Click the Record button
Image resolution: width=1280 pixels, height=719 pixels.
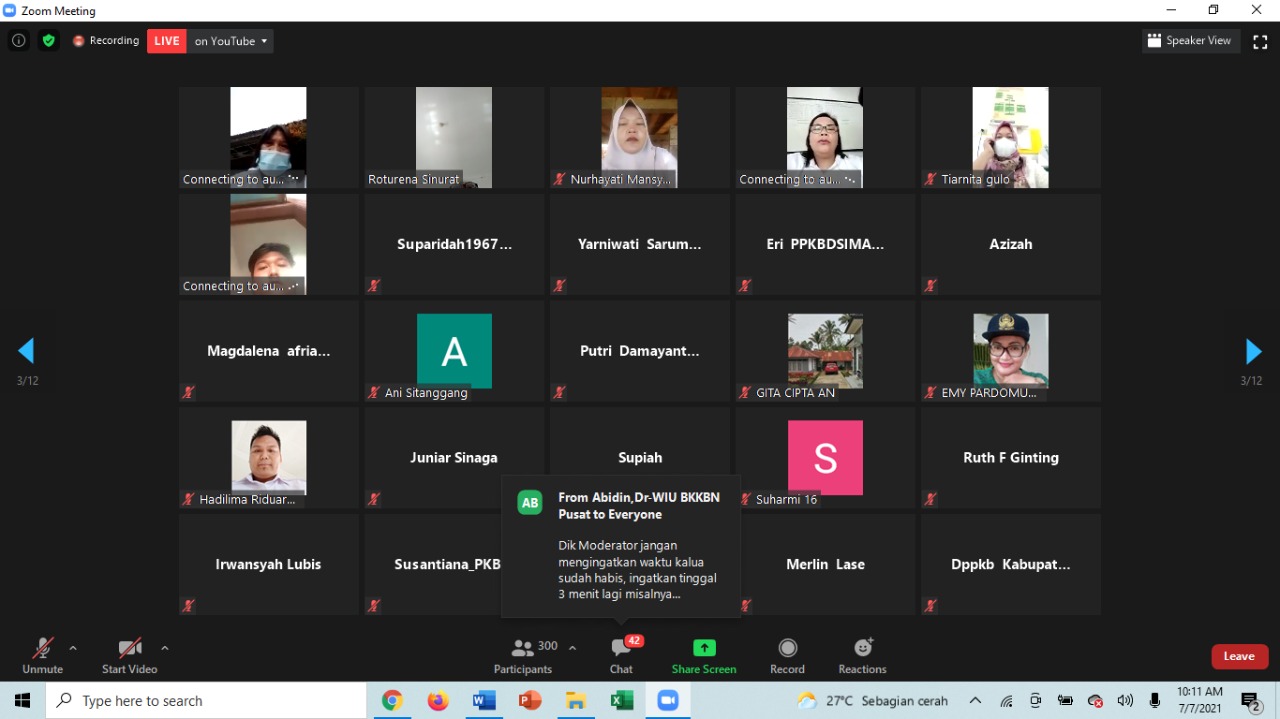click(787, 655)
